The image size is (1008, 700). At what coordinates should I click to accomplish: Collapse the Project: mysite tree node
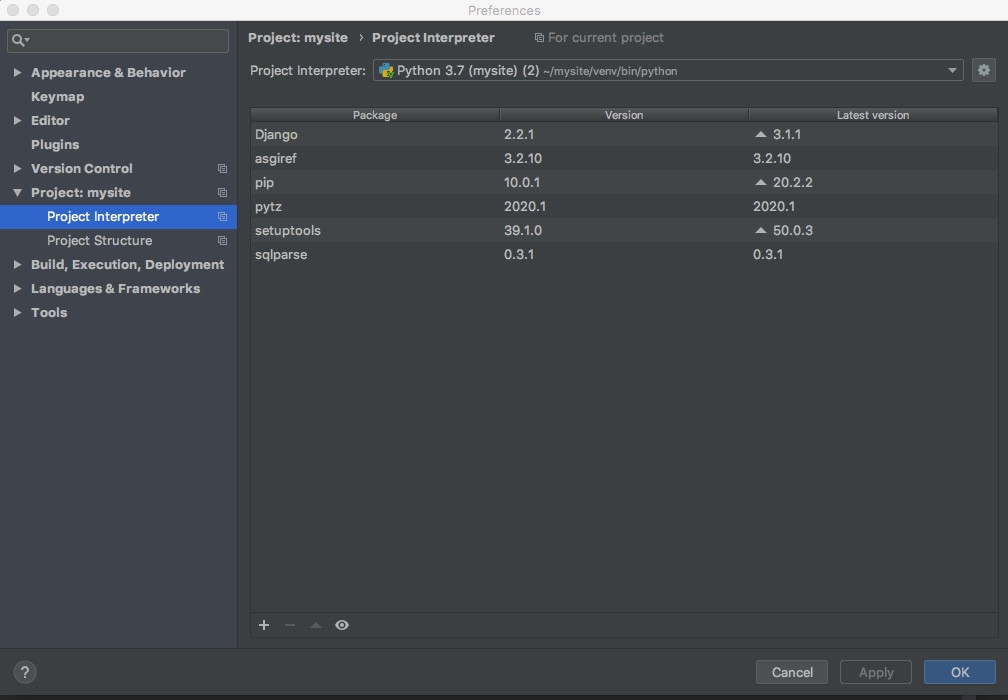[x=17, y=192]
